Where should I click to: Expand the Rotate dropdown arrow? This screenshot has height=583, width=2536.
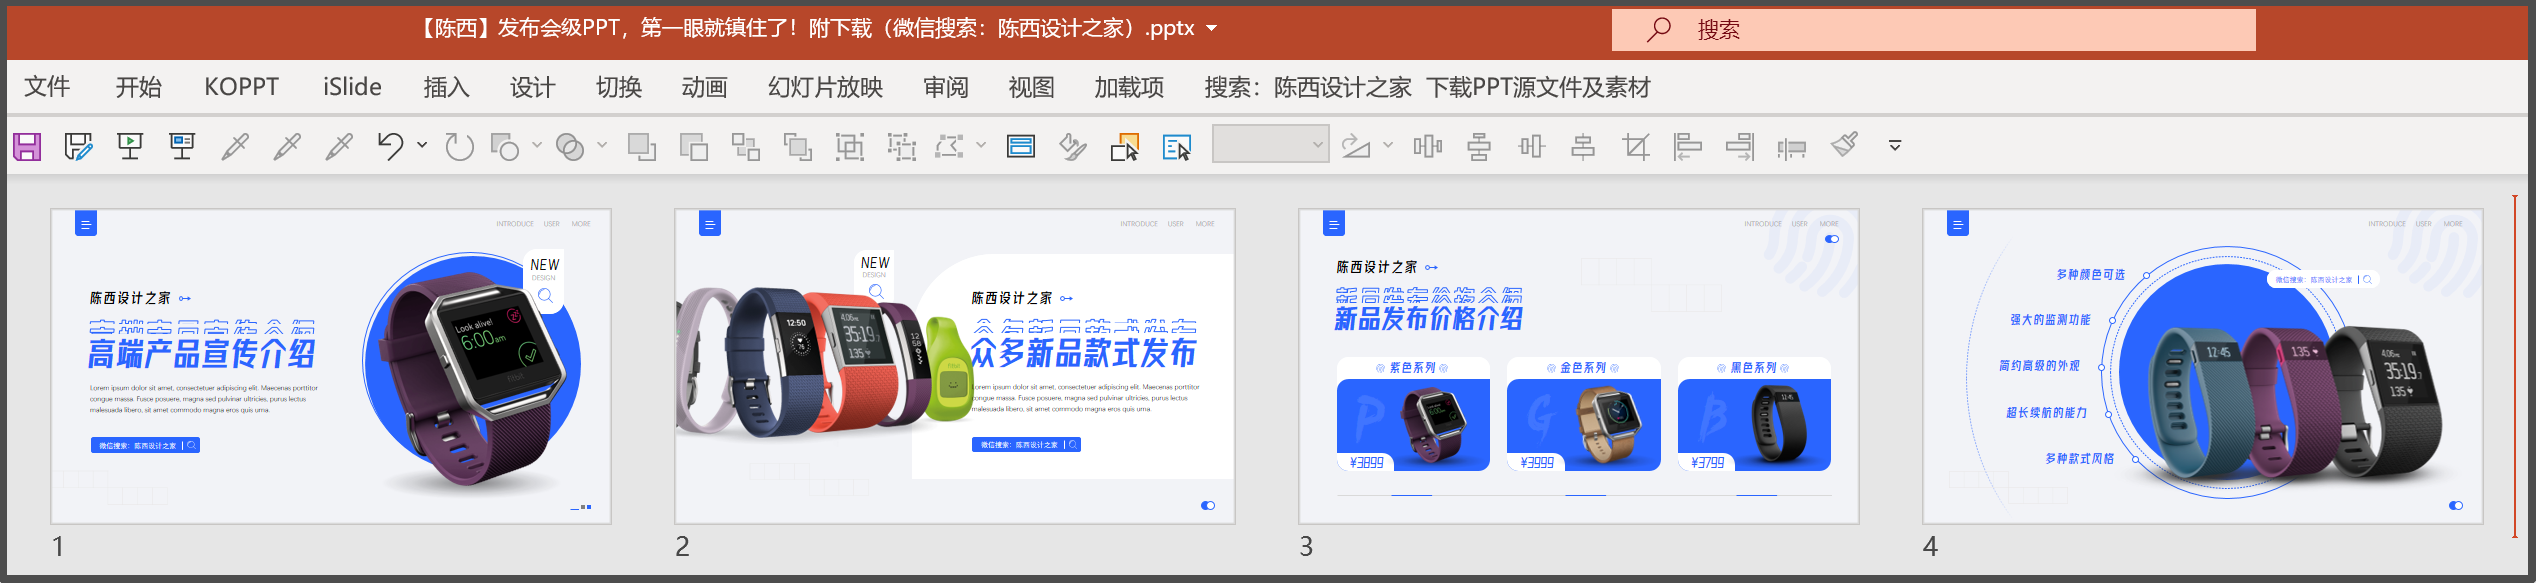[1388, 146]
